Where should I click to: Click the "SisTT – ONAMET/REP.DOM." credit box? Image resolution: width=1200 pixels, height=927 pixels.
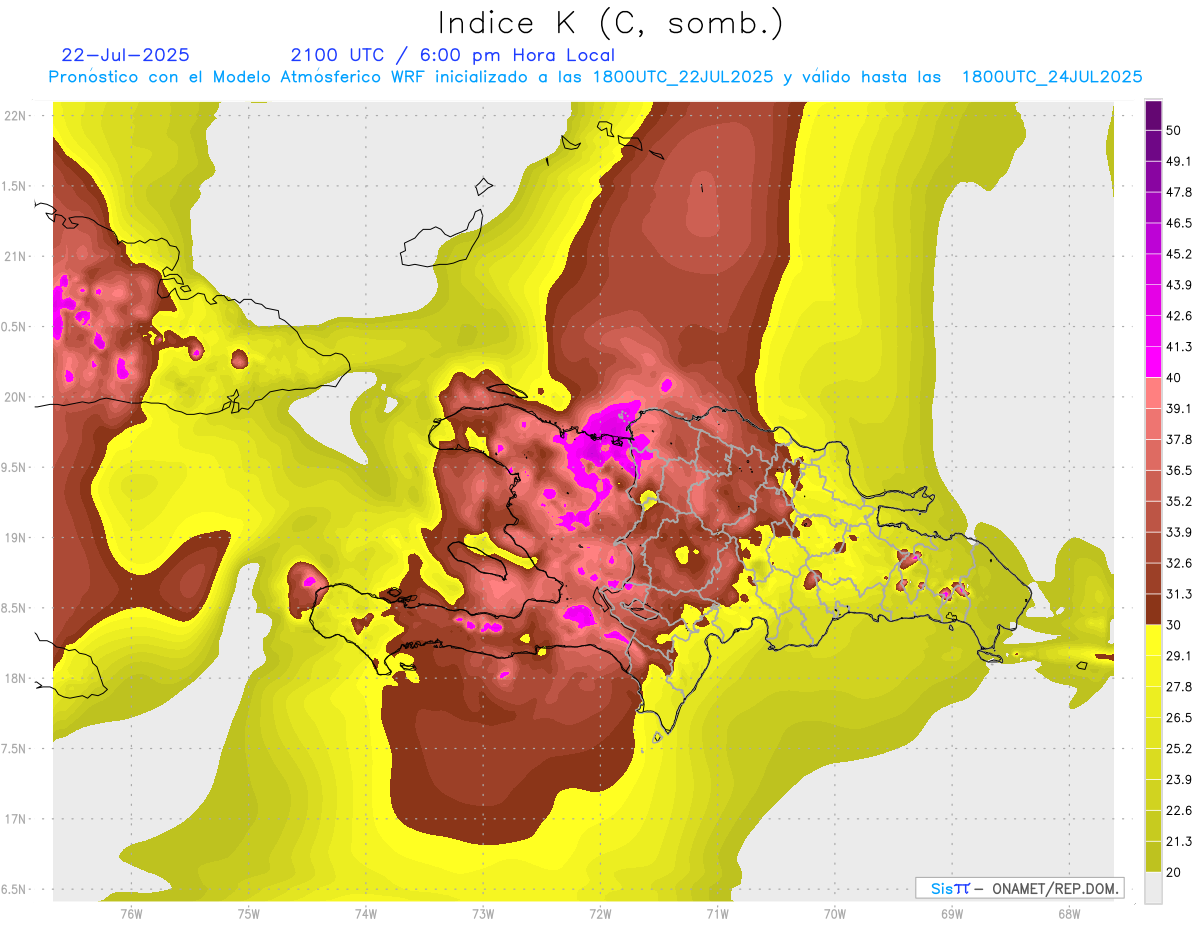click(x=1019, y=888)
